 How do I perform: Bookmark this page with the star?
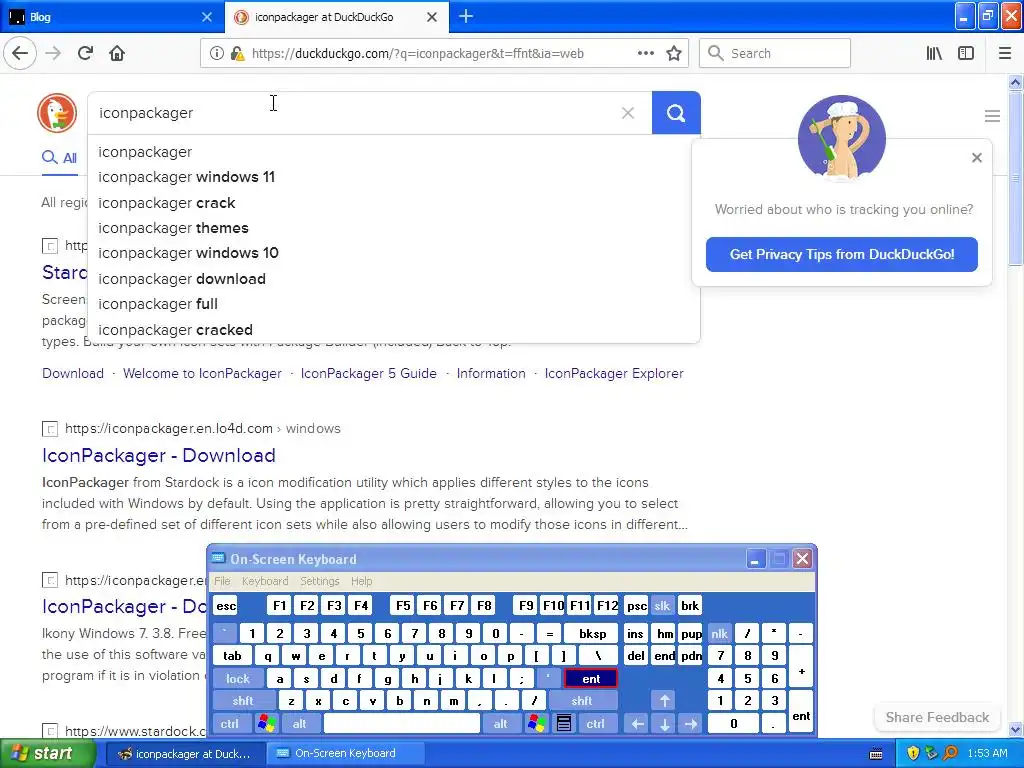pos(674,54)
